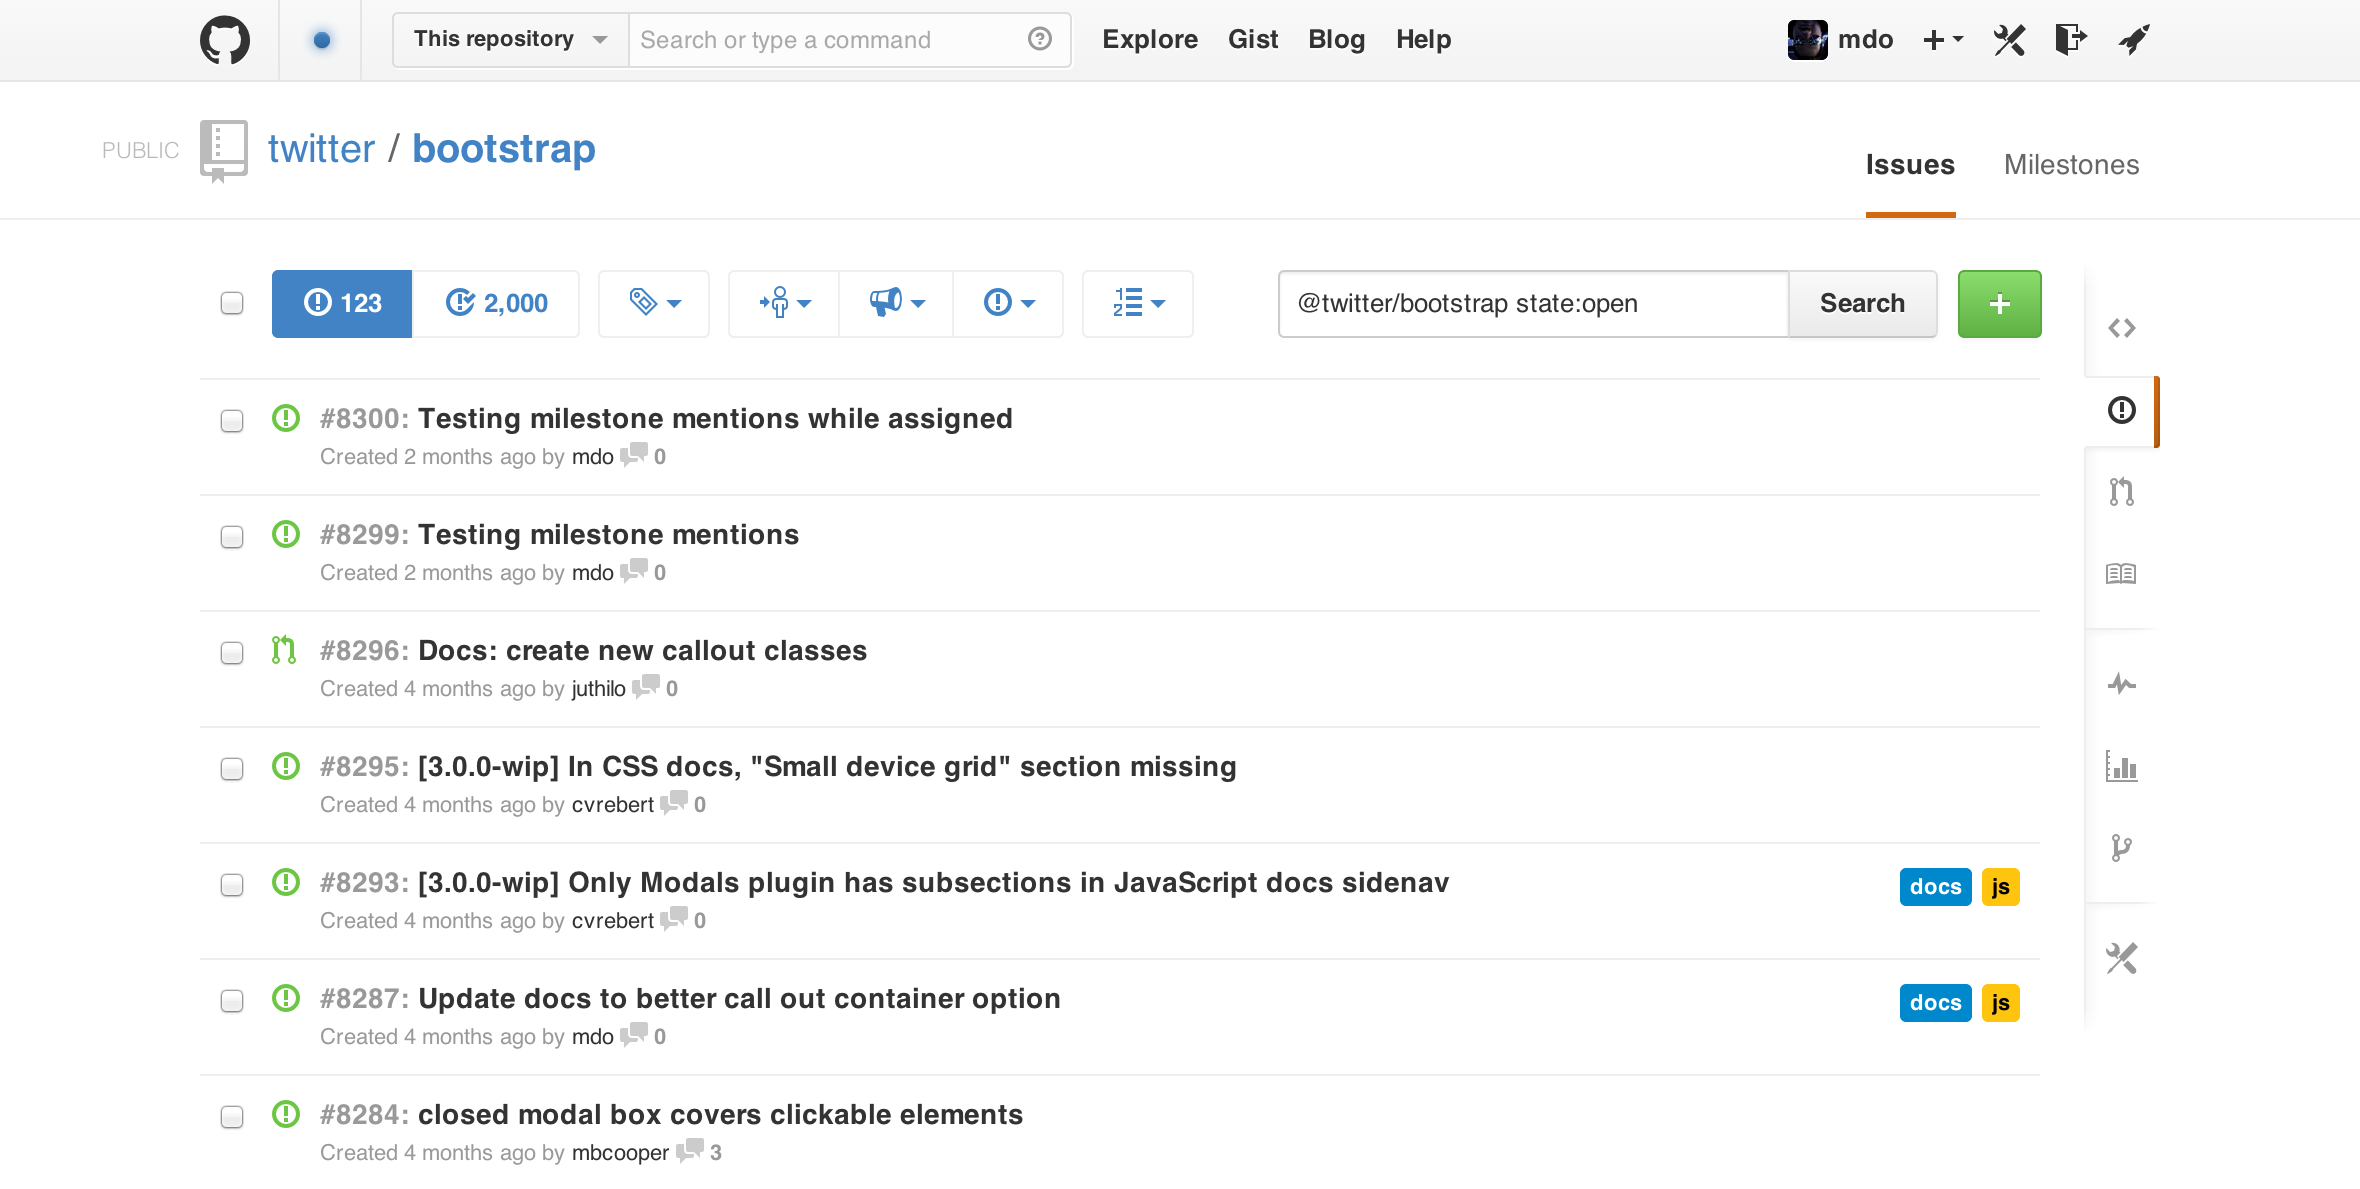The image size is (2360, 1189).
Task: Click the open issue icon for #8299
Action: click(286, 534)
